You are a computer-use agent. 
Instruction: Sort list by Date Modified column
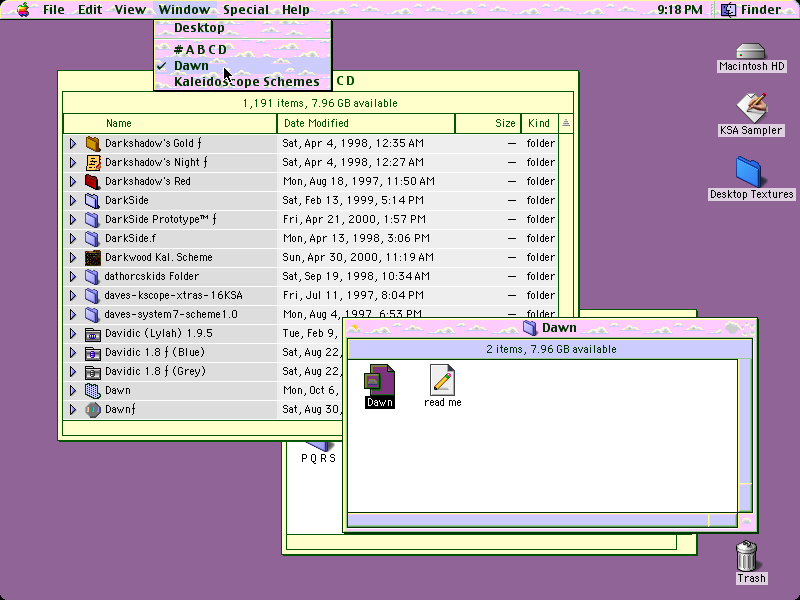[x=366, y=123]
